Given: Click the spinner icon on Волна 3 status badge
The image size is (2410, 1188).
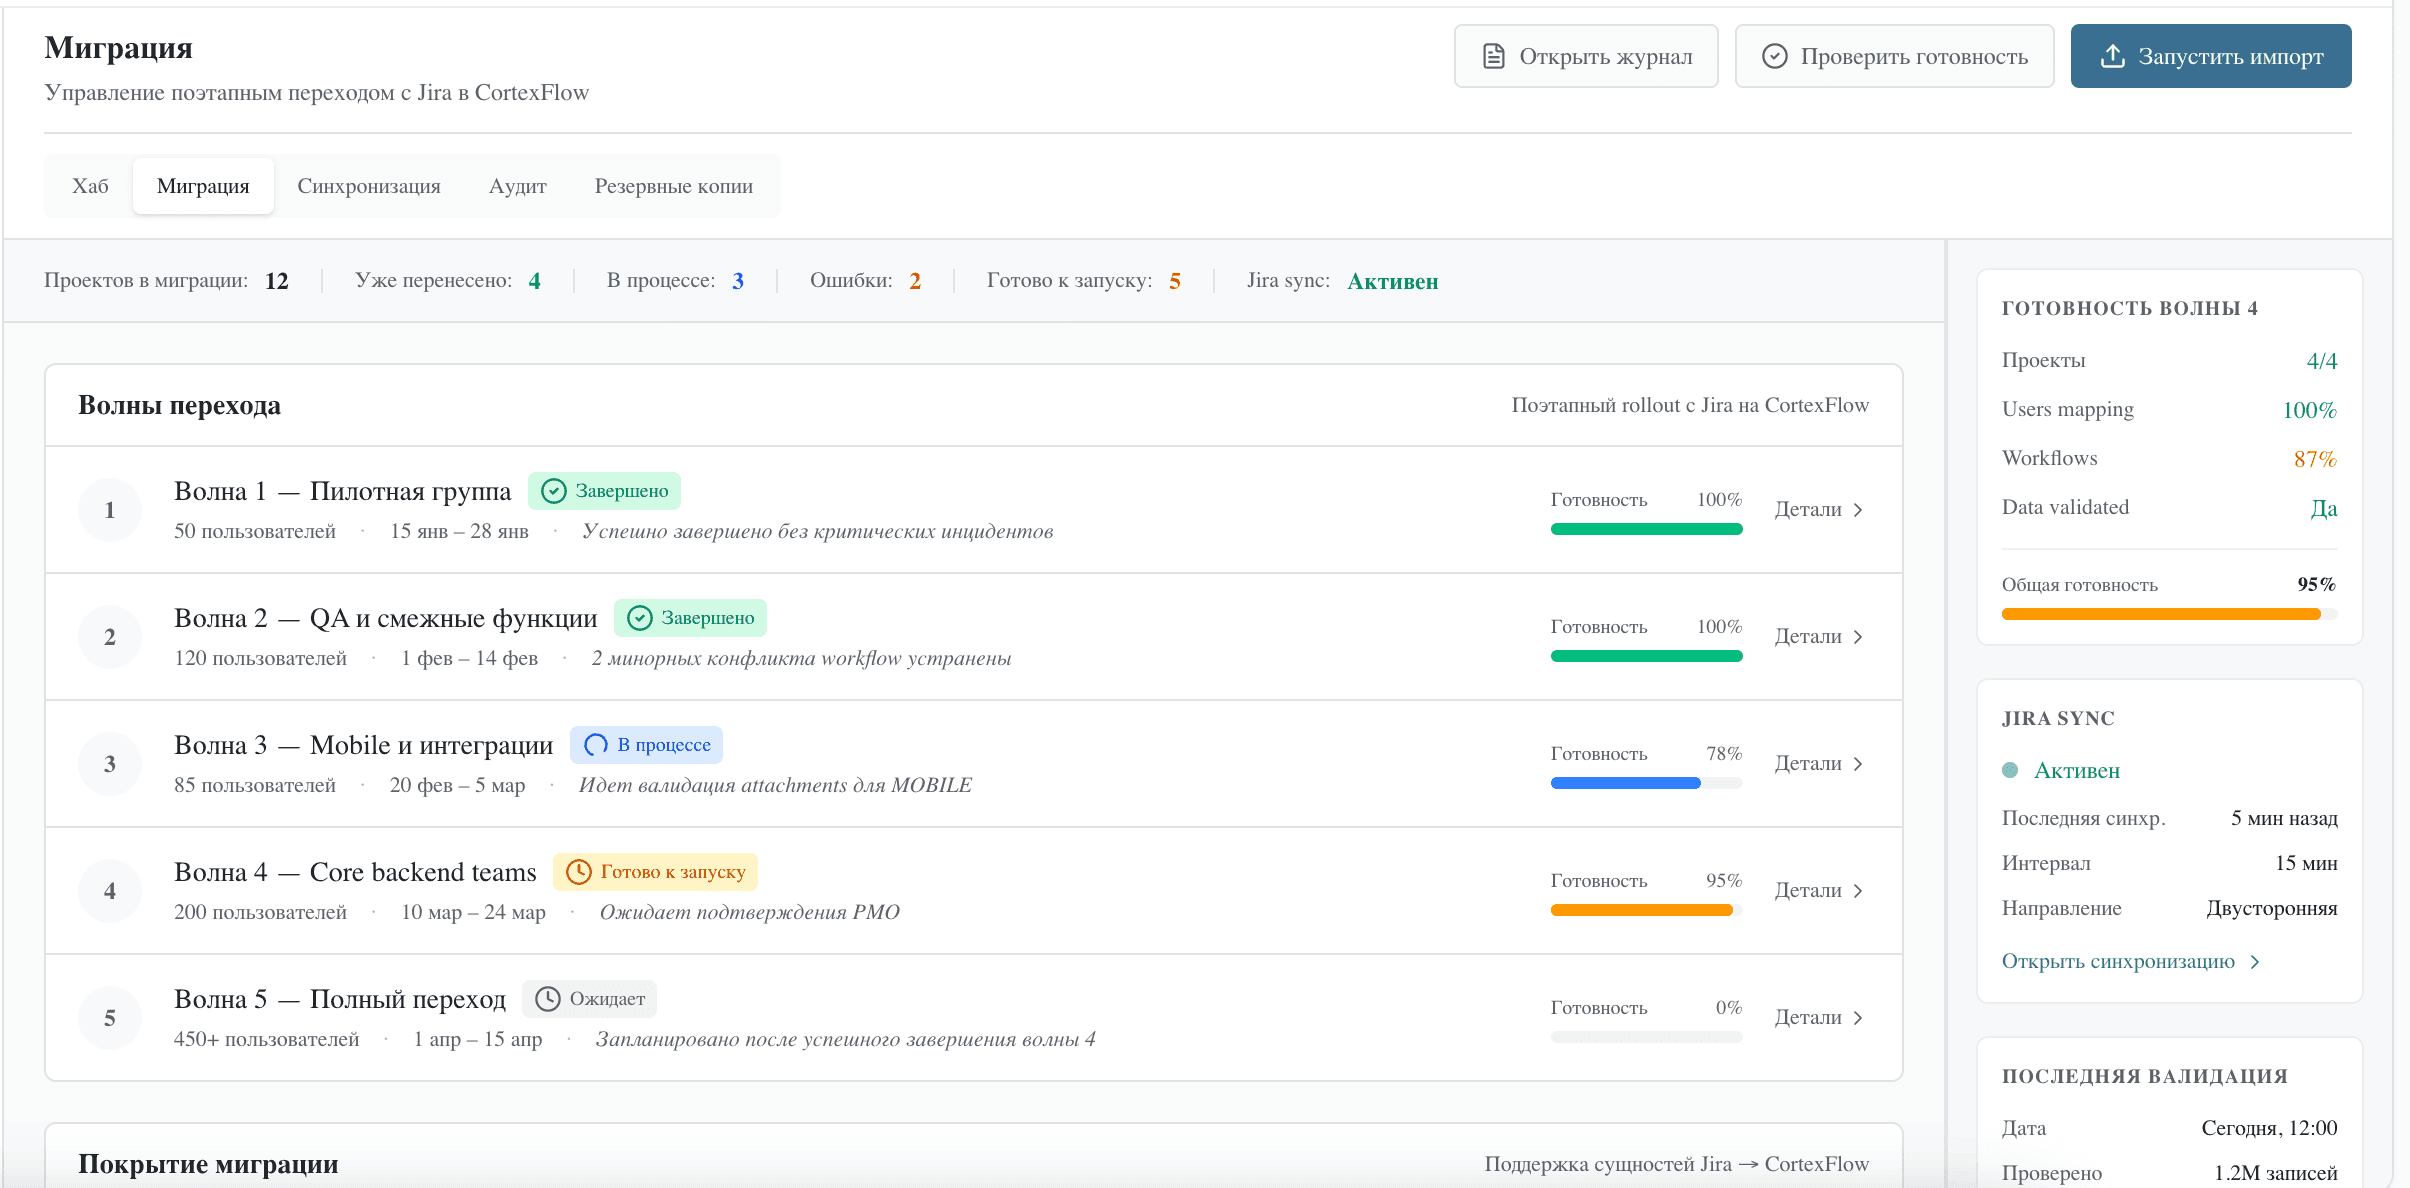Looking at the screenshot, I should click(x=597, y=744).
